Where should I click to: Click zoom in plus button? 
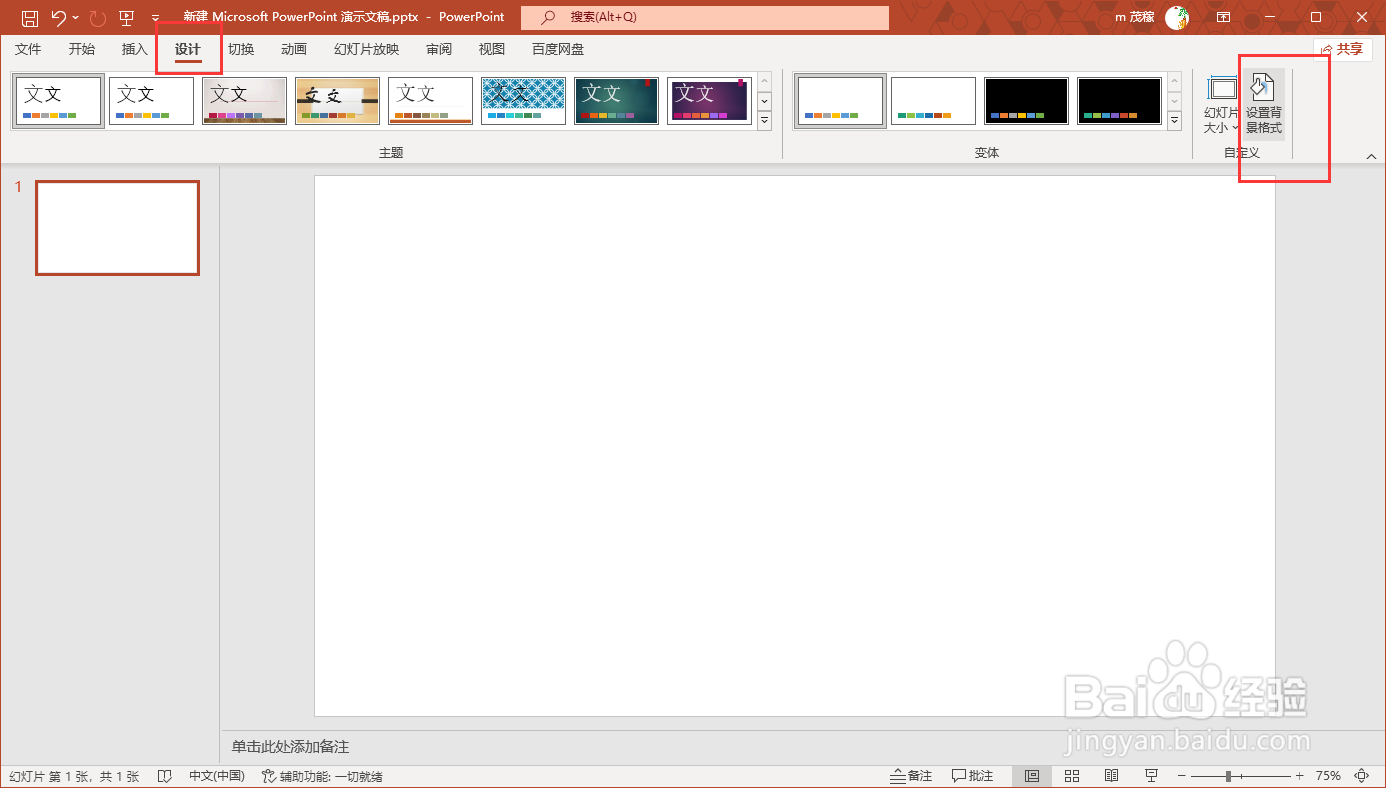[x=1300, y=776]
